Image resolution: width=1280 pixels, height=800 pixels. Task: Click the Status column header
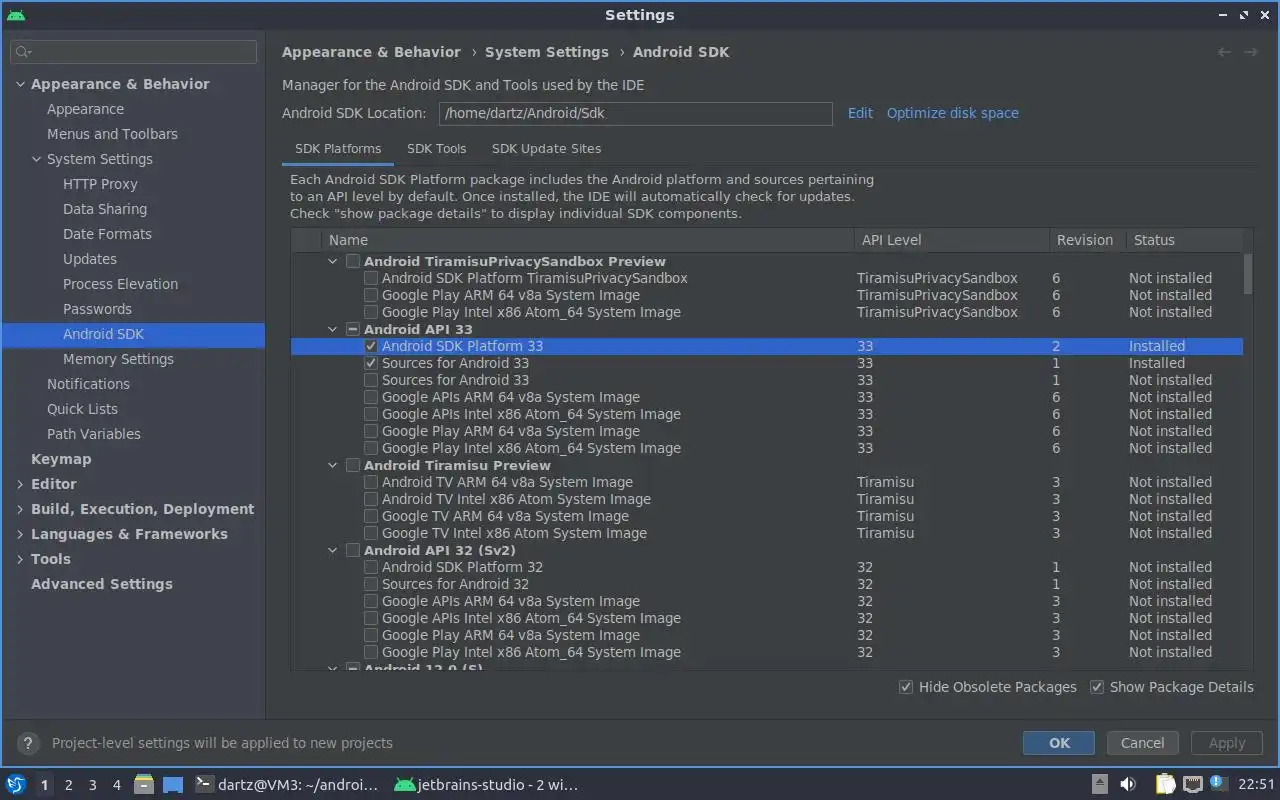coord(1183,240)
